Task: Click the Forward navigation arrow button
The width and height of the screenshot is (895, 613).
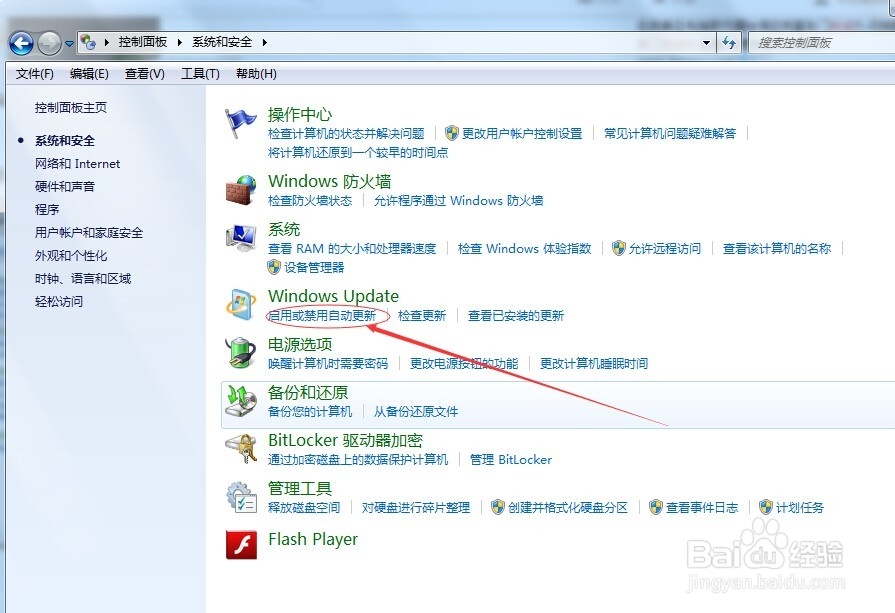Action: coord(49,43)
